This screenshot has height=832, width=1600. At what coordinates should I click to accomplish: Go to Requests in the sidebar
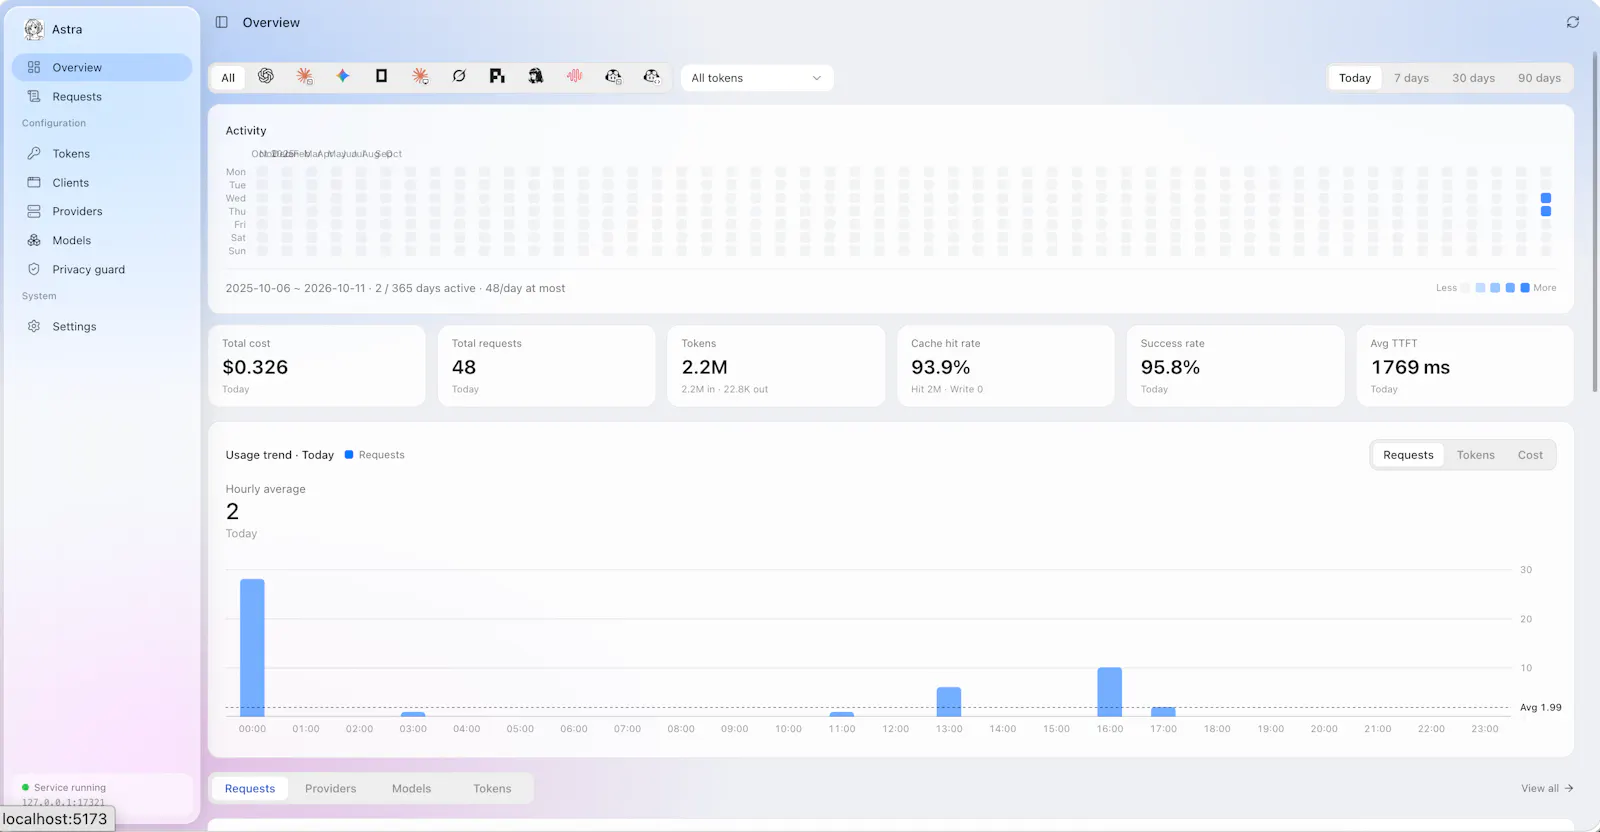click(102, 97)
